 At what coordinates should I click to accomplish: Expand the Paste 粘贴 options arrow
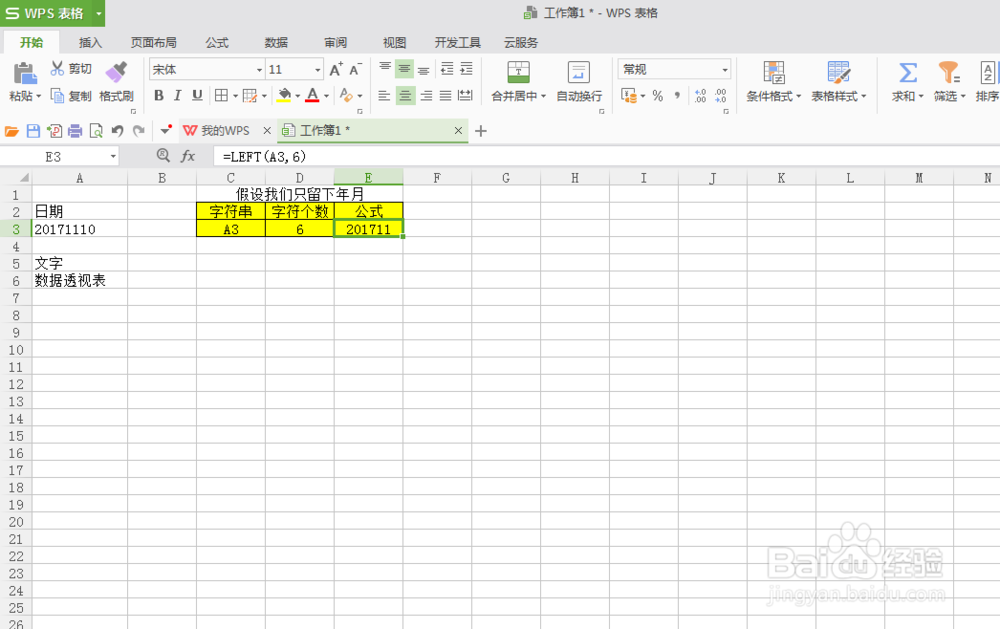pos(38,96)
